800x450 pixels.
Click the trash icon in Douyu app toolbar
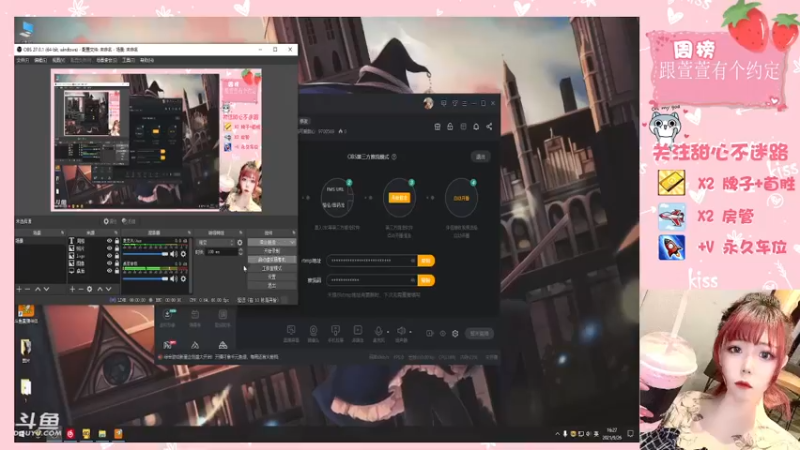[x=437, y=127]
